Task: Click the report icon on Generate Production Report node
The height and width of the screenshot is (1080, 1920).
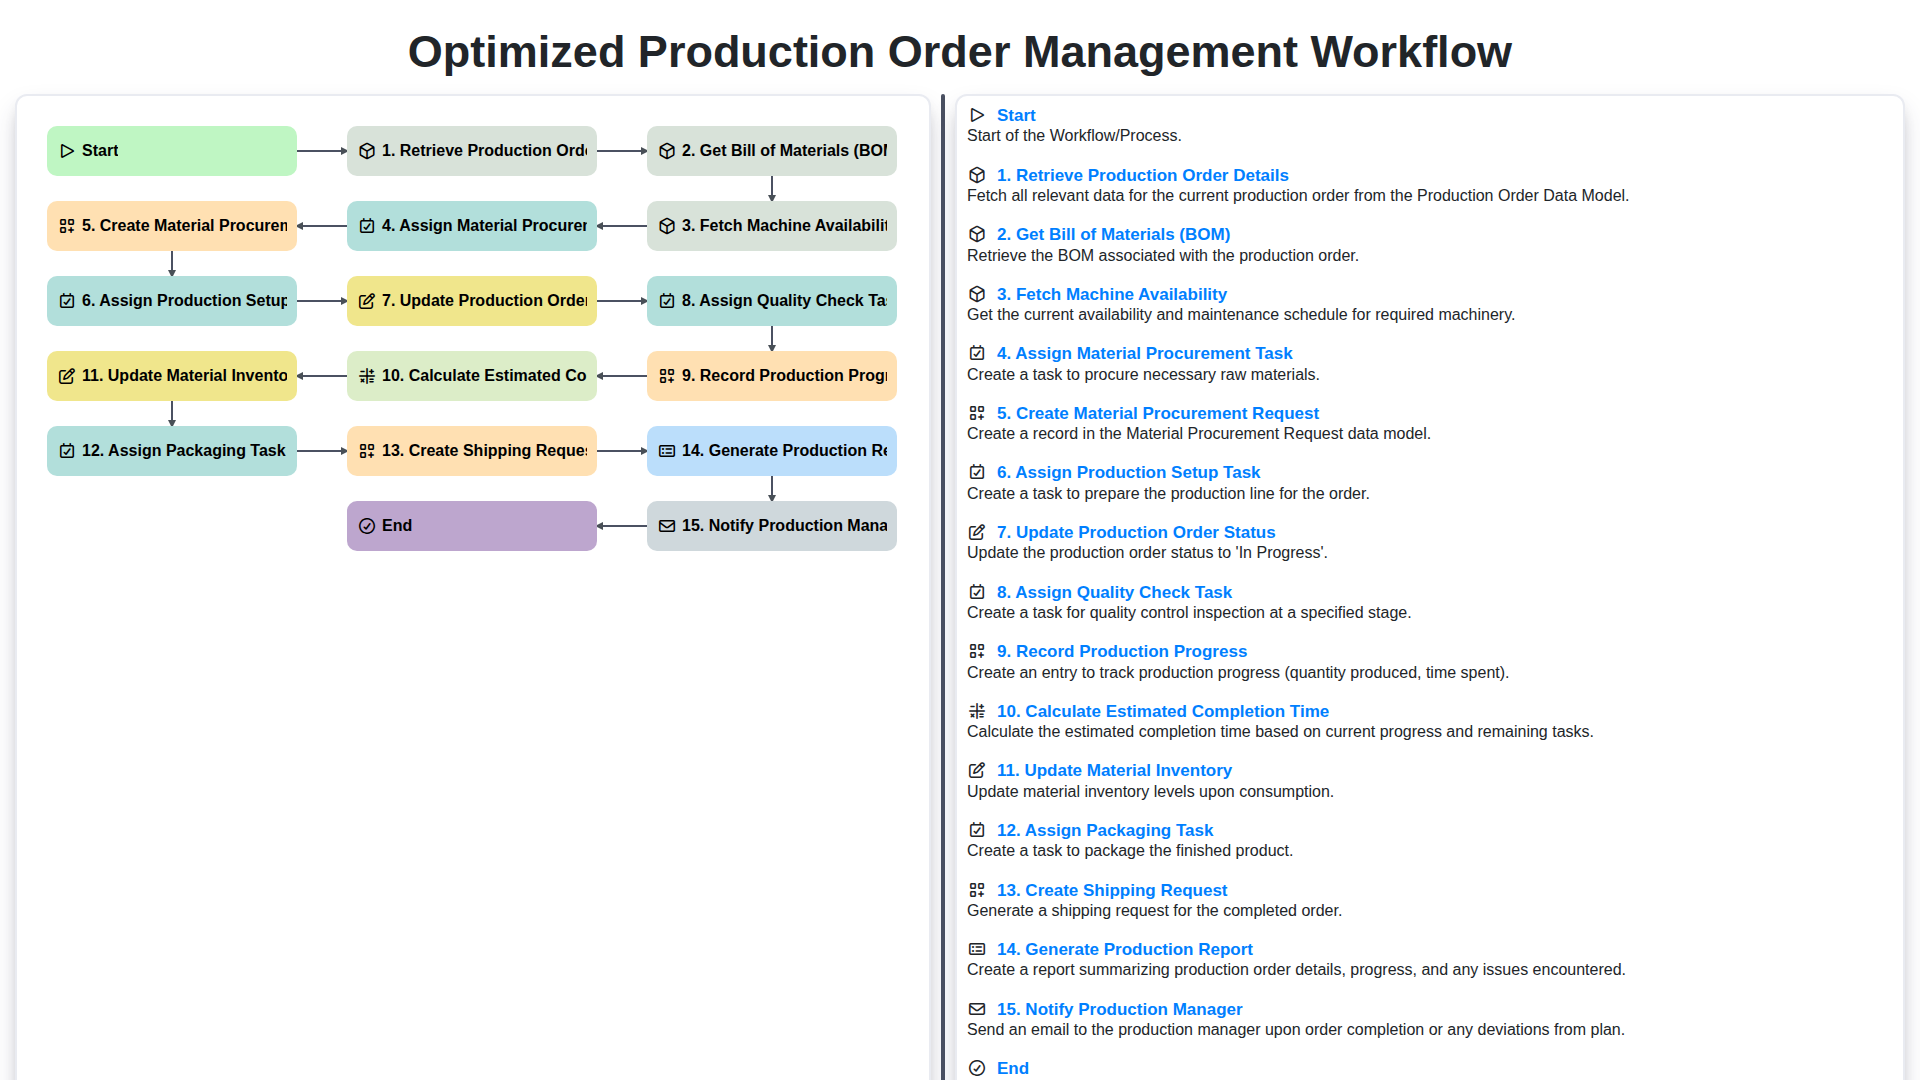Action: (x=666, y=450)
